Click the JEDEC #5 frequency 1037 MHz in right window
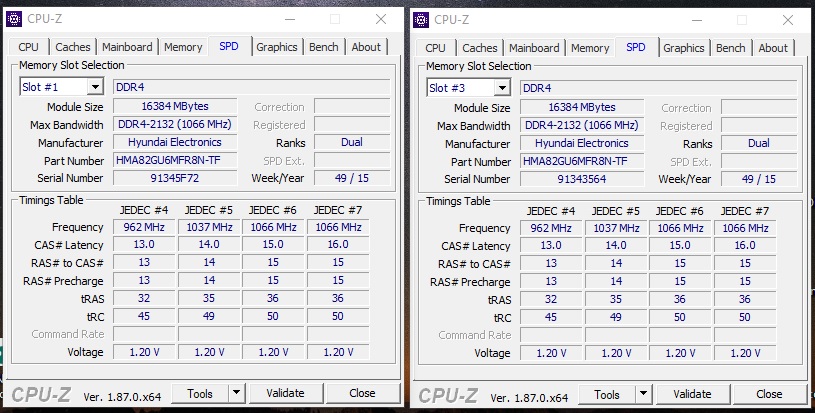Screen dimensions: 815x413 tap(616, 228)
